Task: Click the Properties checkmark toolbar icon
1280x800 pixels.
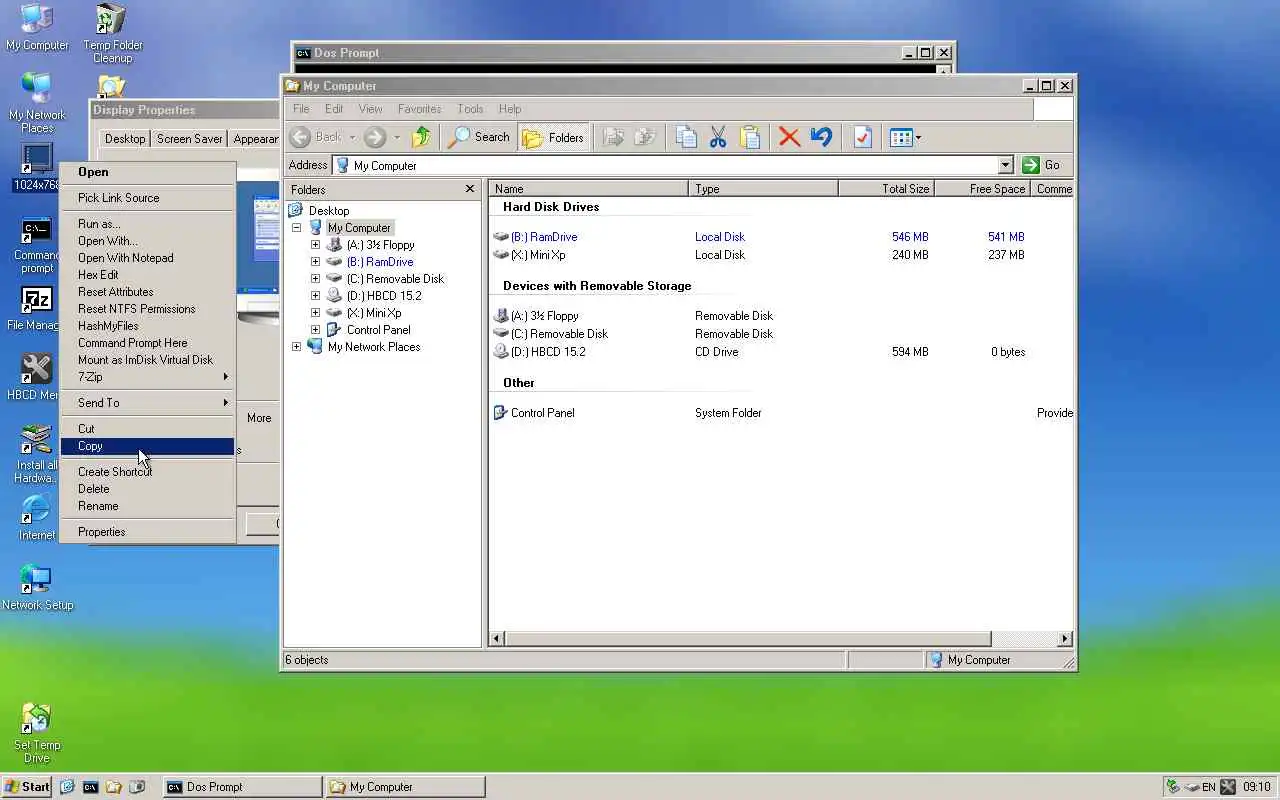Action: 862,137
